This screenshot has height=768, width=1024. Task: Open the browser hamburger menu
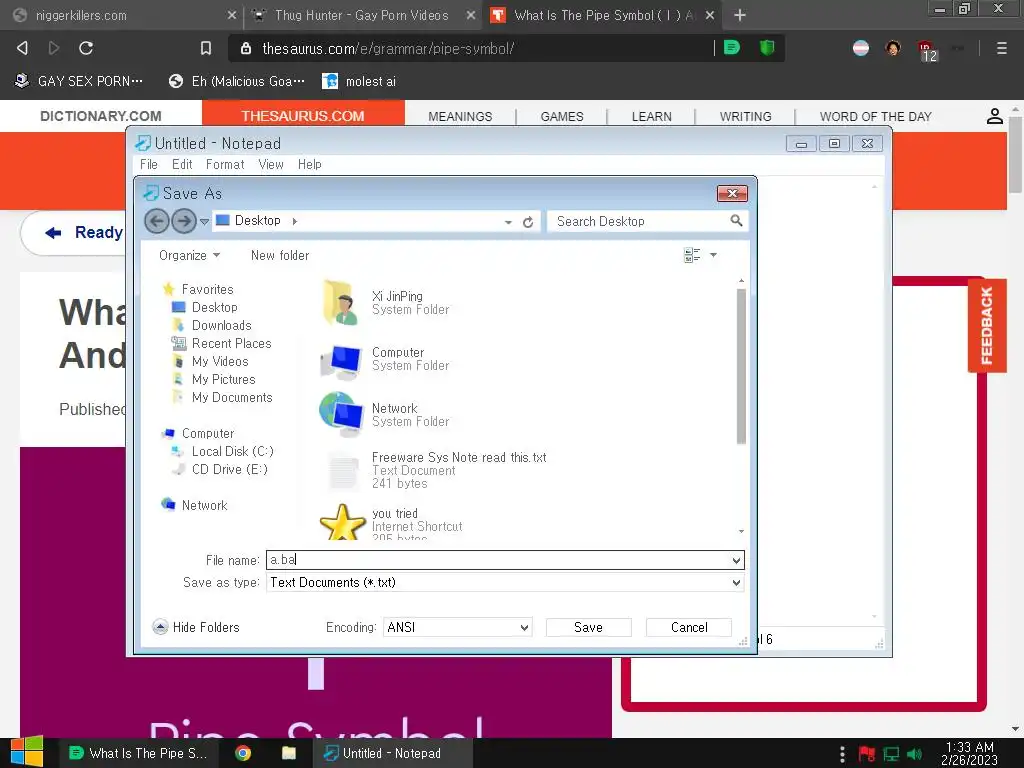click(x=1001, y=48)
